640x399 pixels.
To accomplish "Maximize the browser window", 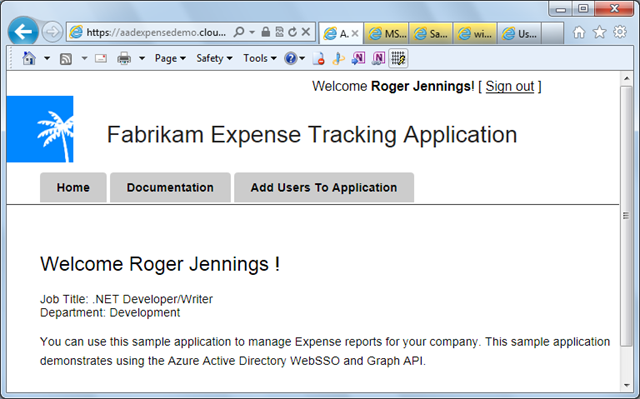I will click(x=583, y=9).
